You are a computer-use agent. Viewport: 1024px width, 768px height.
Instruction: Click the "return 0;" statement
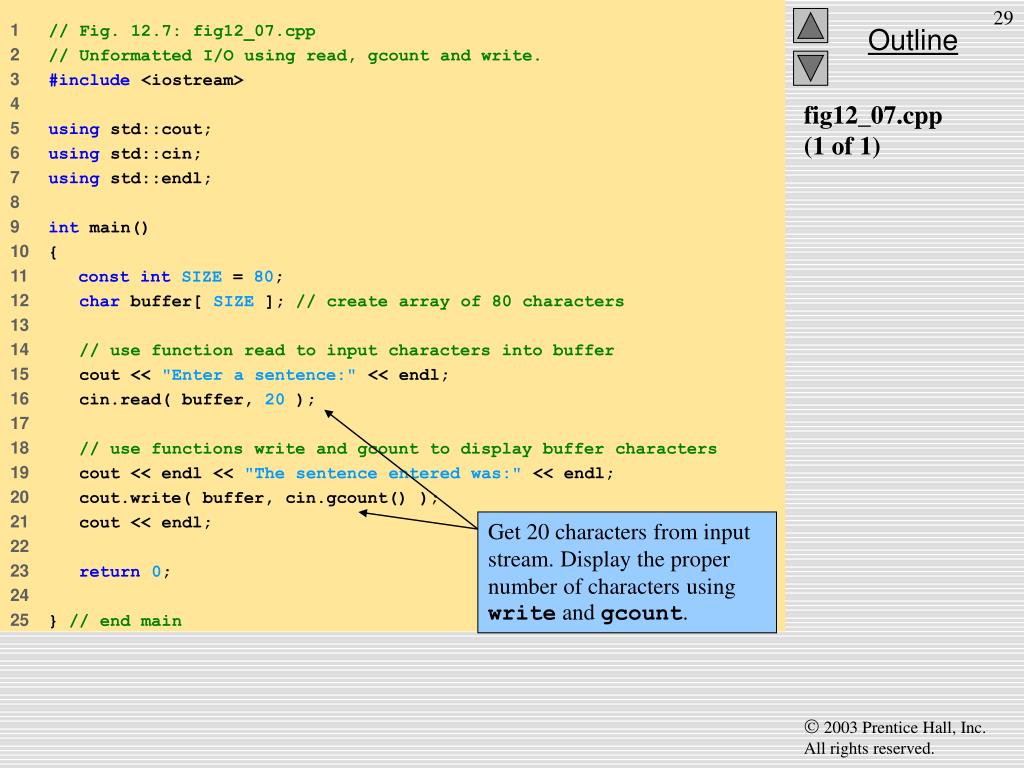pyautogui.click(x=125, y=571)
